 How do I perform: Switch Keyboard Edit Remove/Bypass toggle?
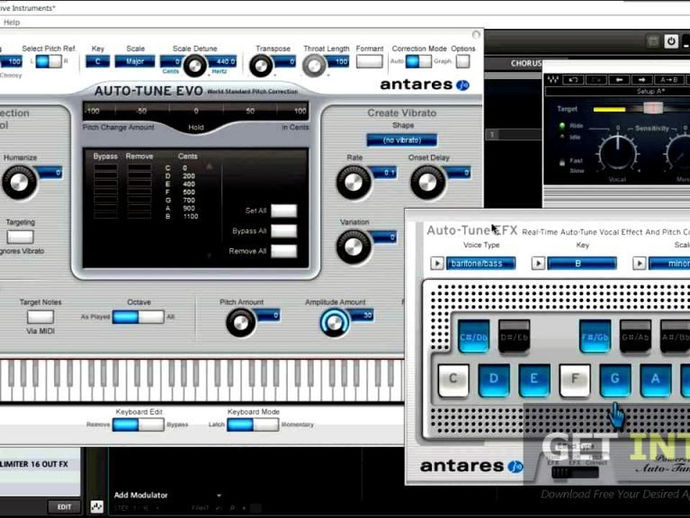pyautogui.click(x=138, y=425)
